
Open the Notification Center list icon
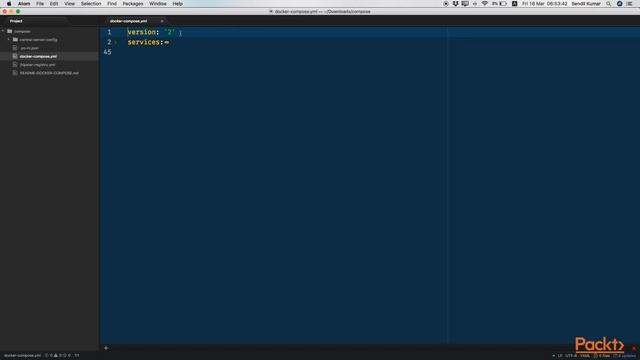click(x=630, y=4)
